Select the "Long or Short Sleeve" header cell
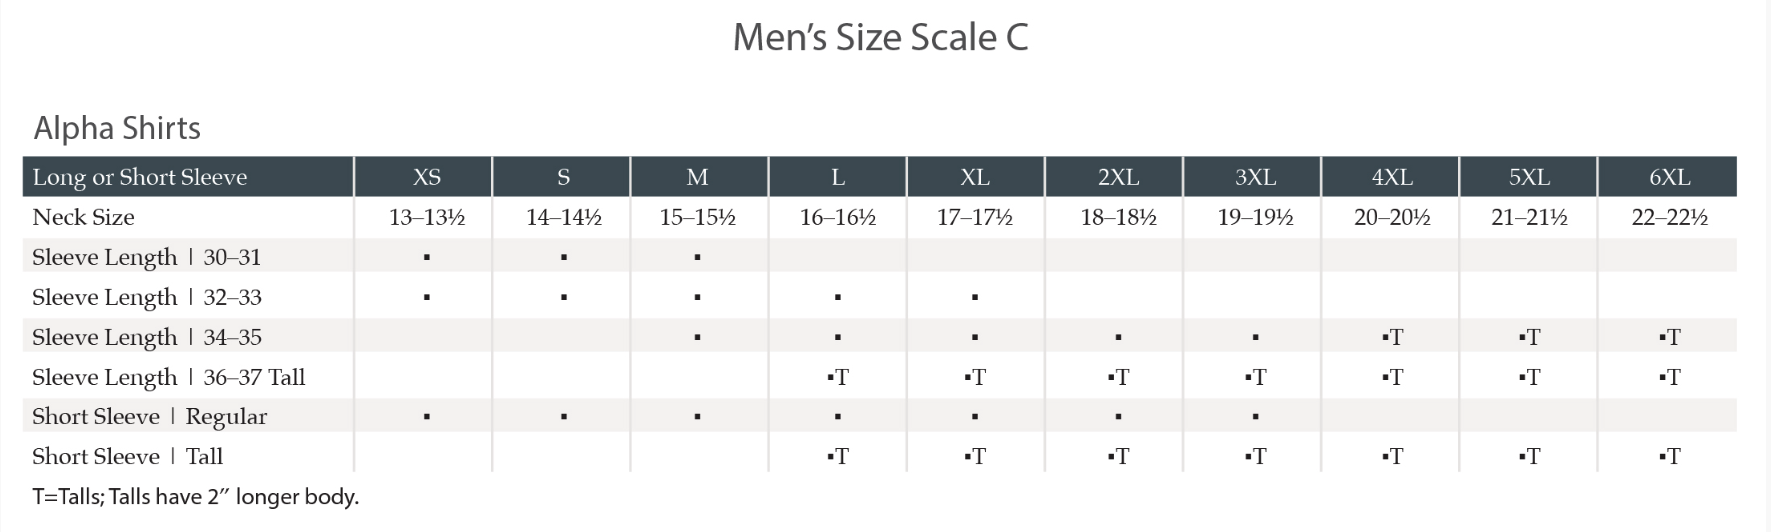Viewport: 1771px width, 532px height. (140, 177)
